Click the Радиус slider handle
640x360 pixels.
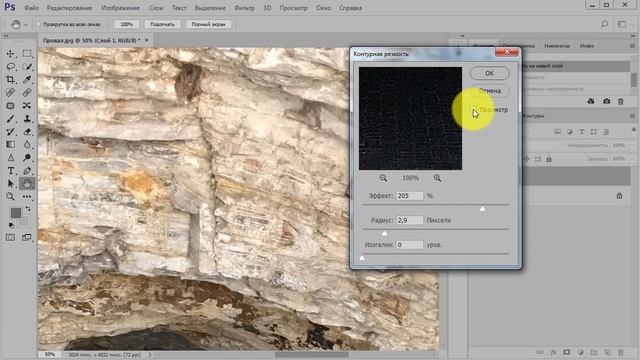coord(384,233)
